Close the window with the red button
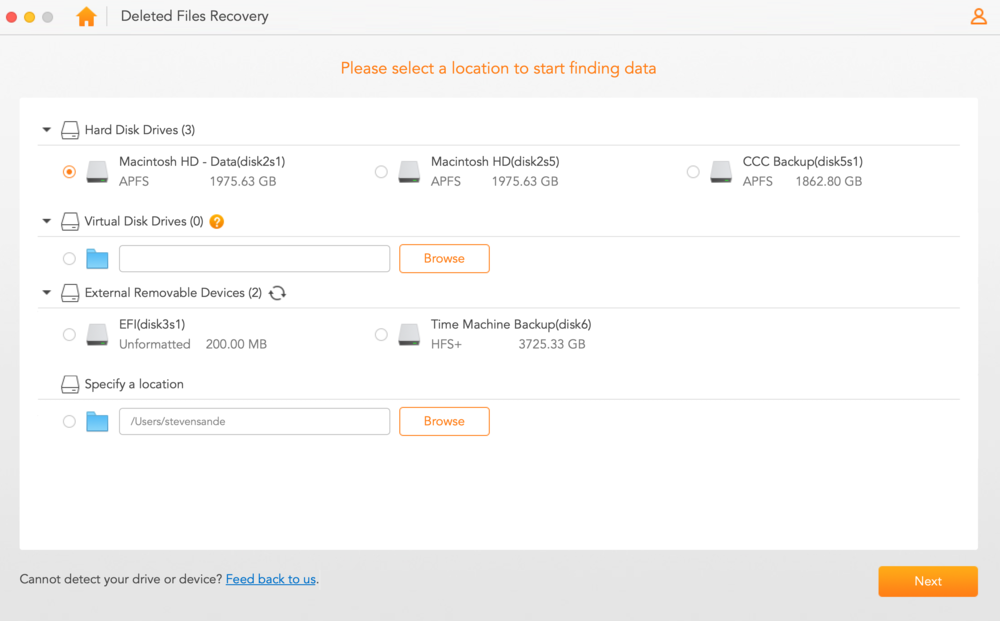 pyautogui.click(x=11, y=17)
